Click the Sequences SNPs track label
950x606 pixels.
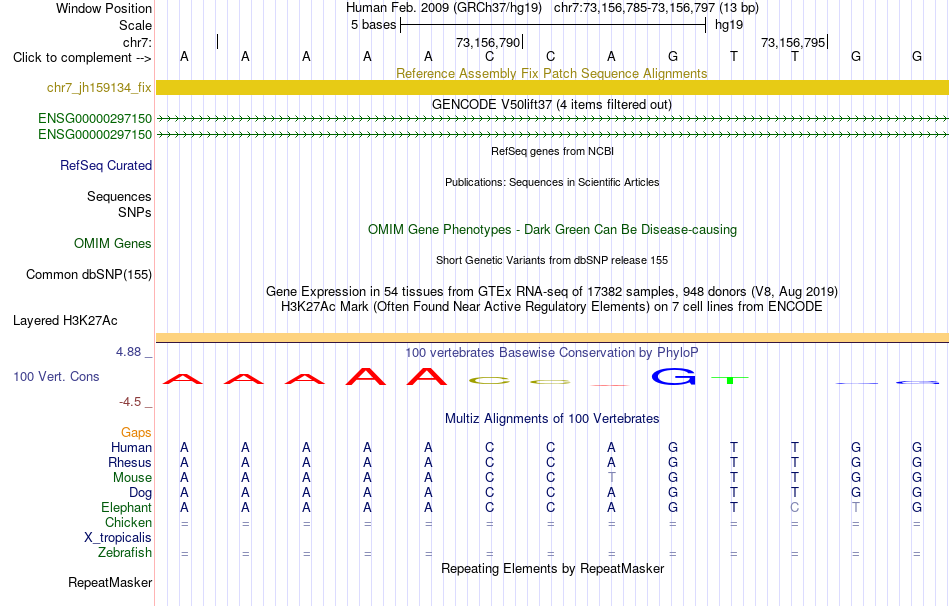[119, 204]
